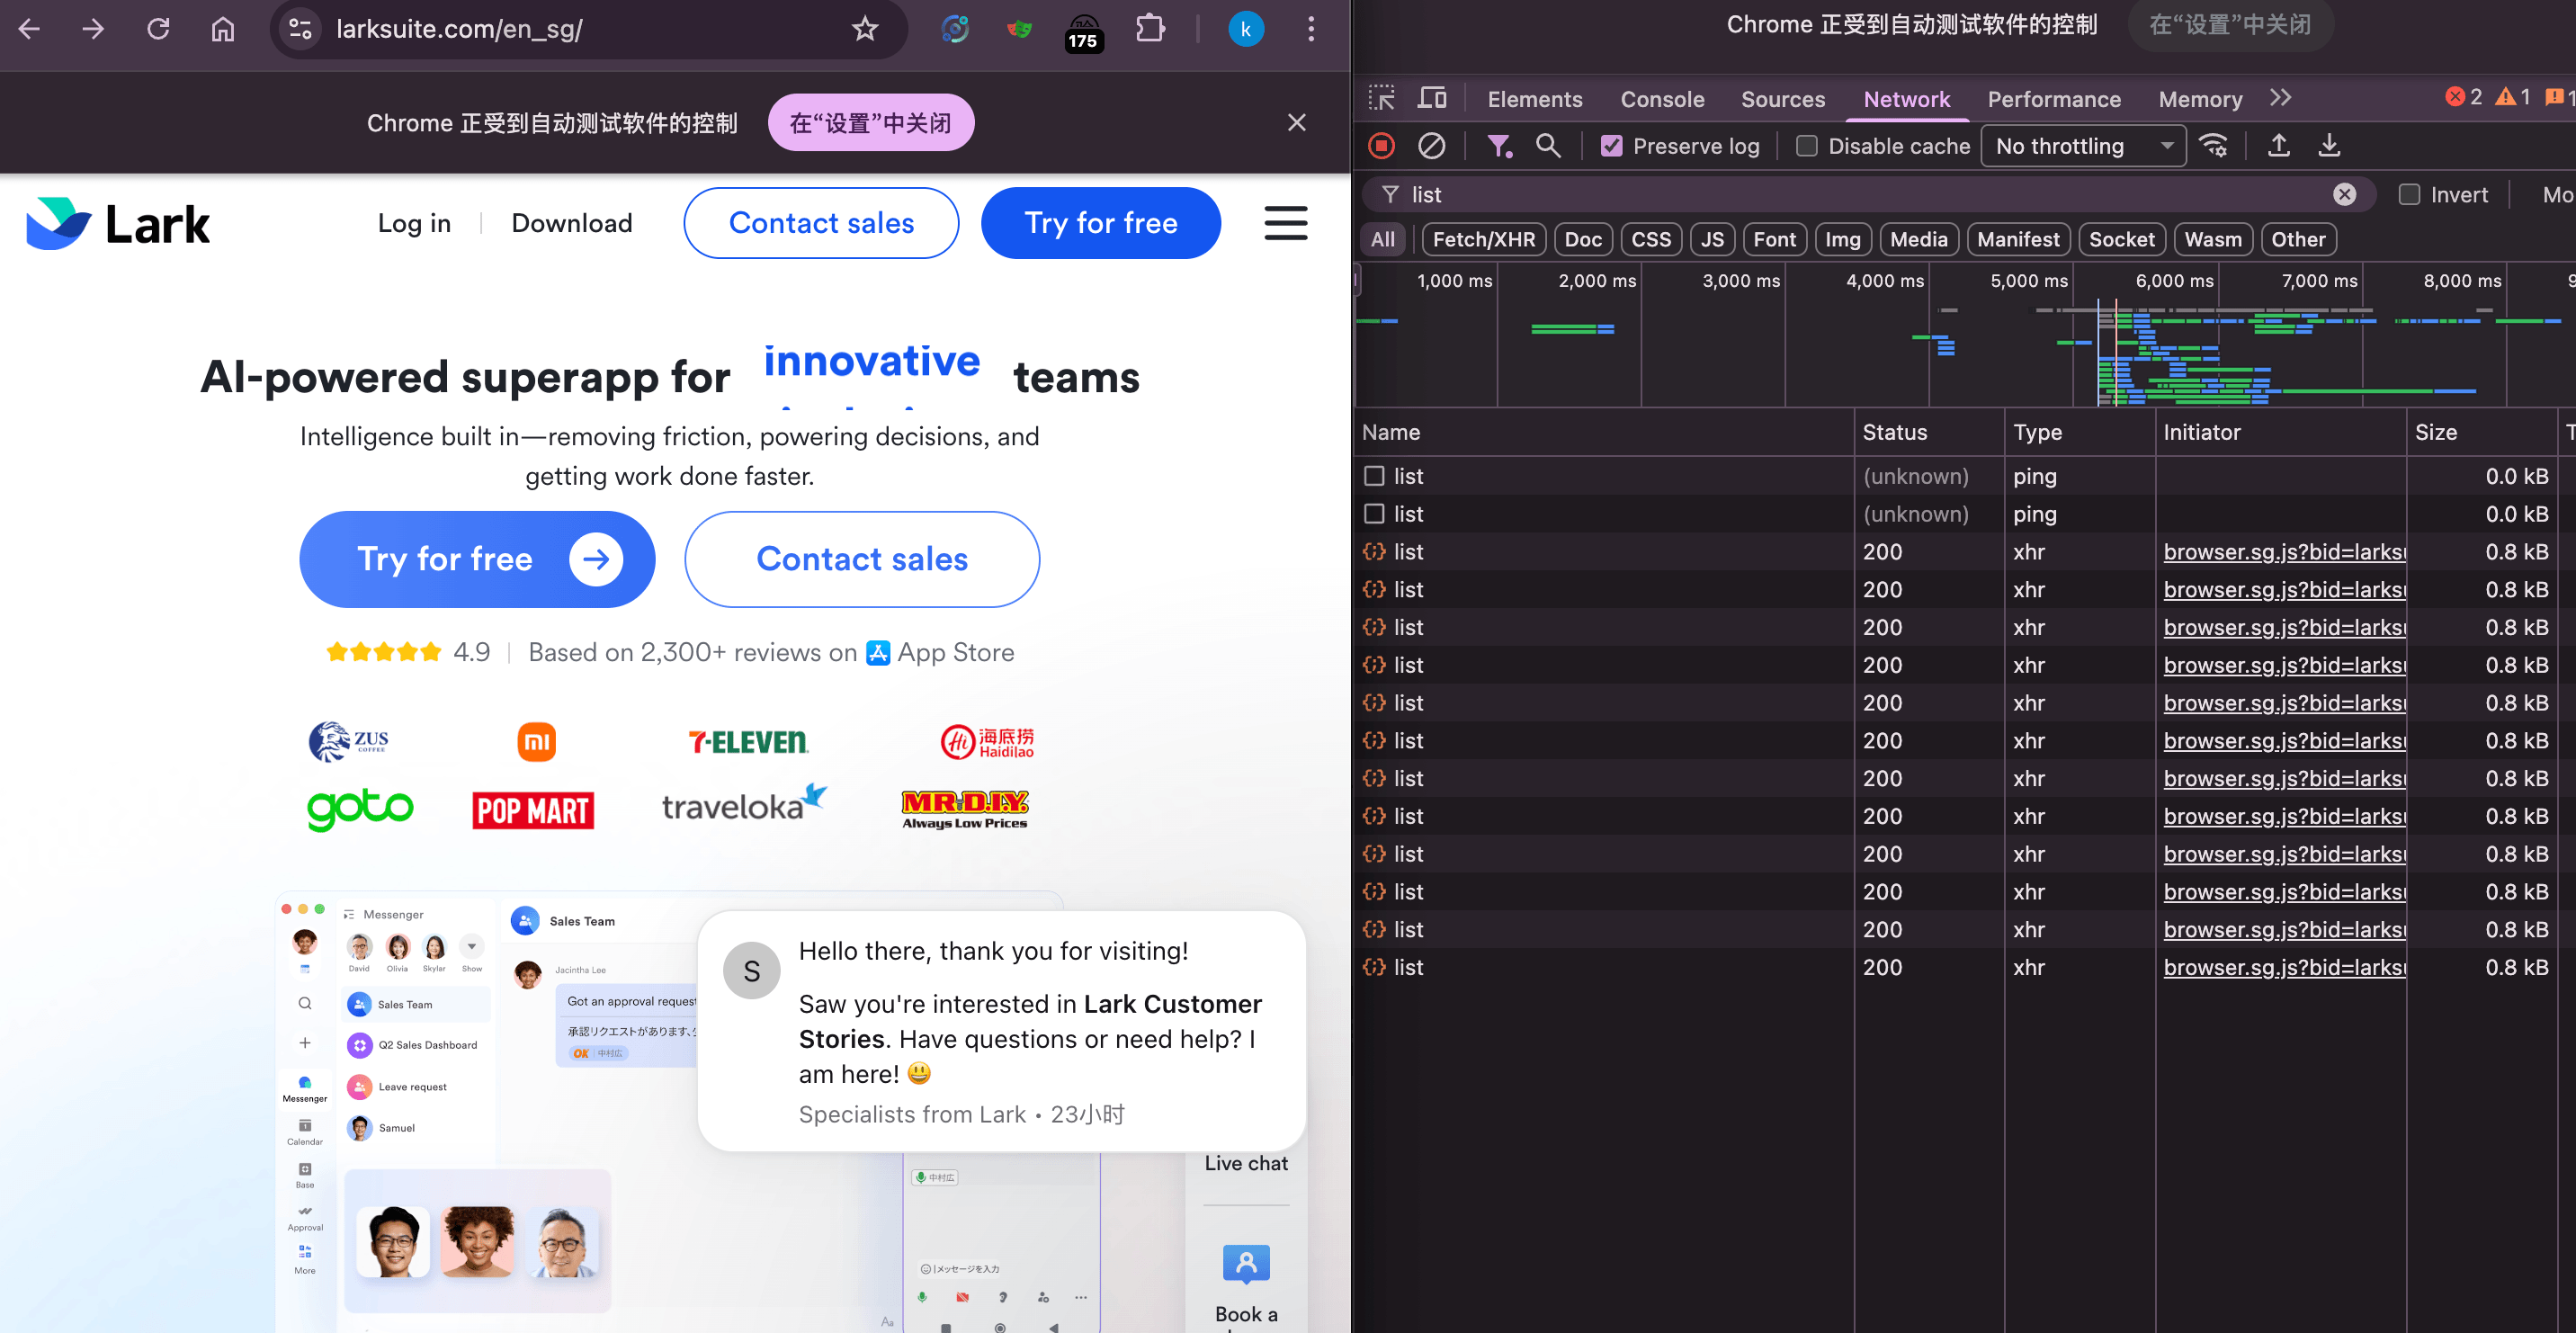Export HAR with download icon
2576x1333 pixels.
[2329, 146]
